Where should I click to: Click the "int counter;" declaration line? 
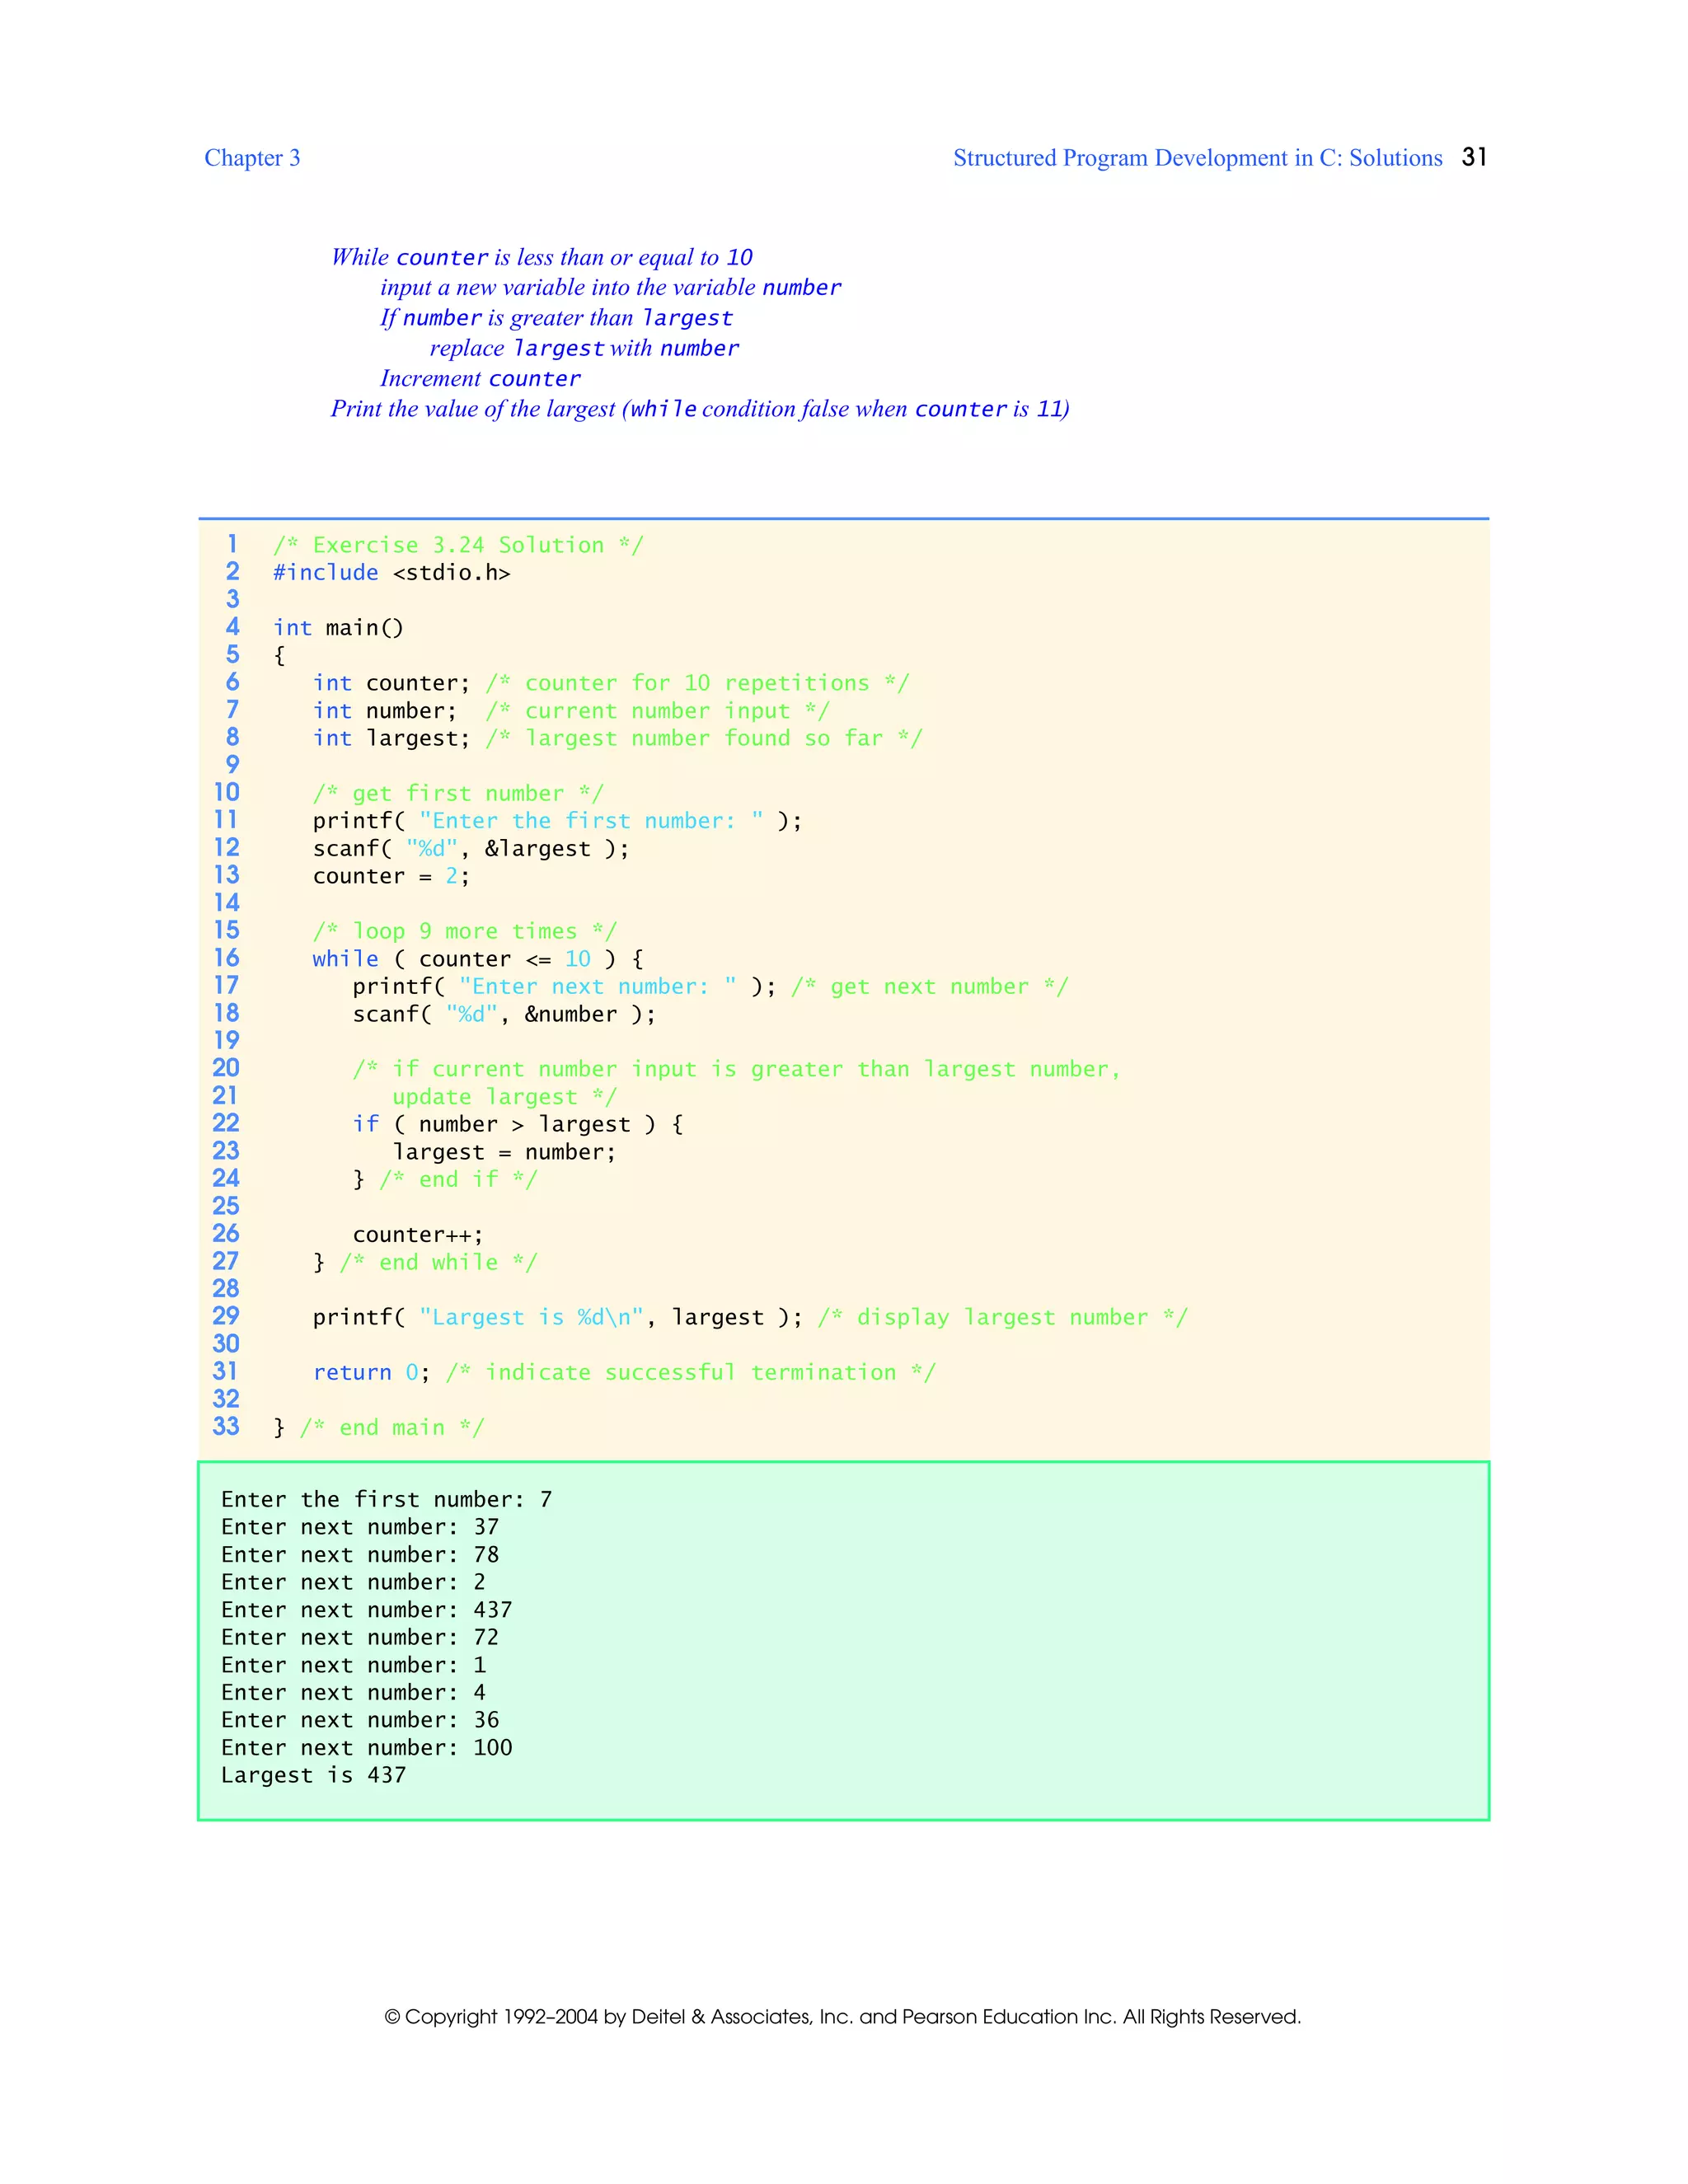[391, 683]
